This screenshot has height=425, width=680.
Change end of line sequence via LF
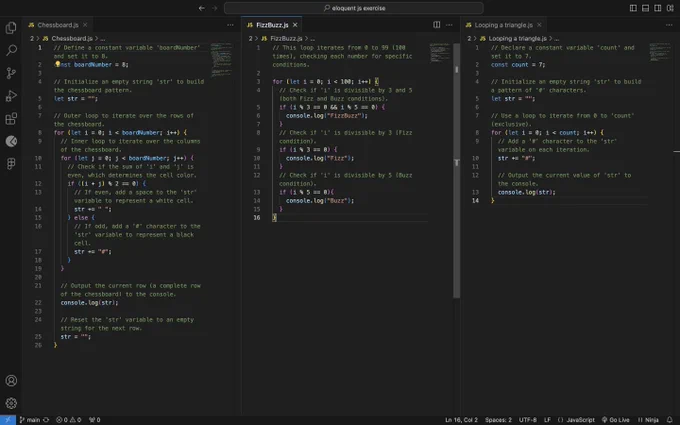[547, 420]
